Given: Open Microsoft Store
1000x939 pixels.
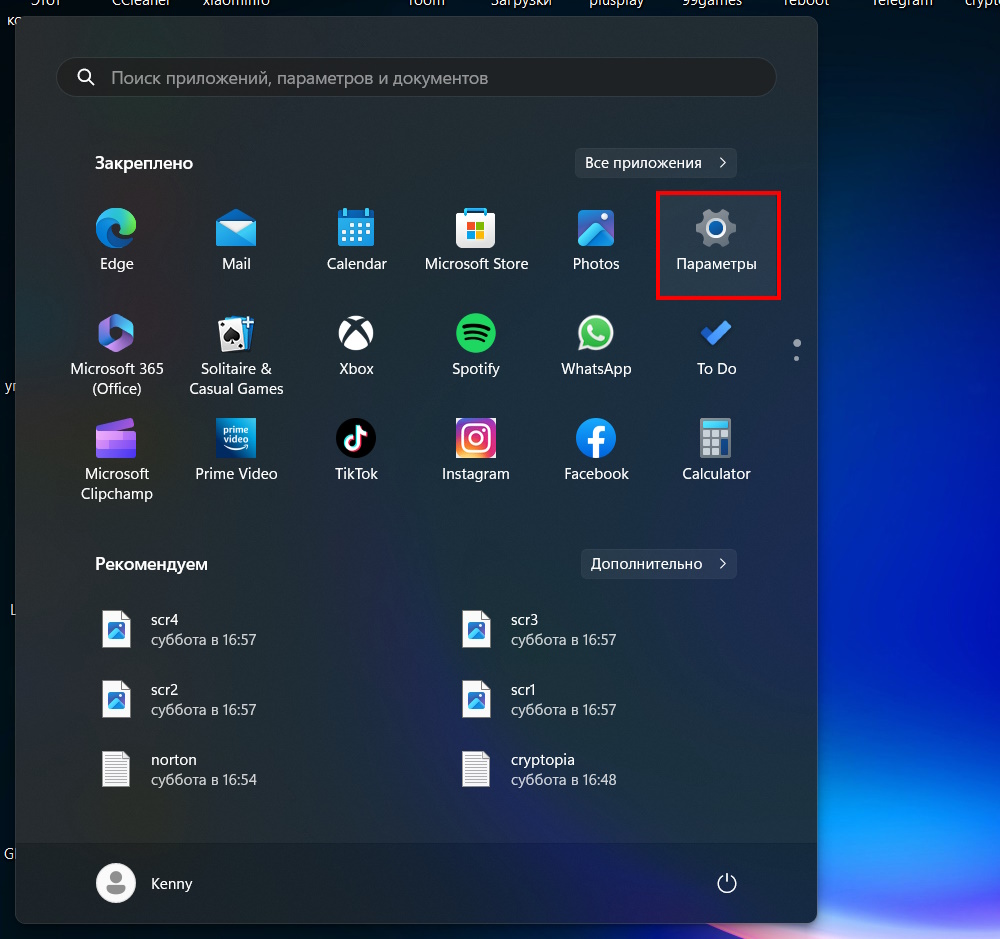Looking at the screenshot, I should pyautogui.click(x=476, y=240).
